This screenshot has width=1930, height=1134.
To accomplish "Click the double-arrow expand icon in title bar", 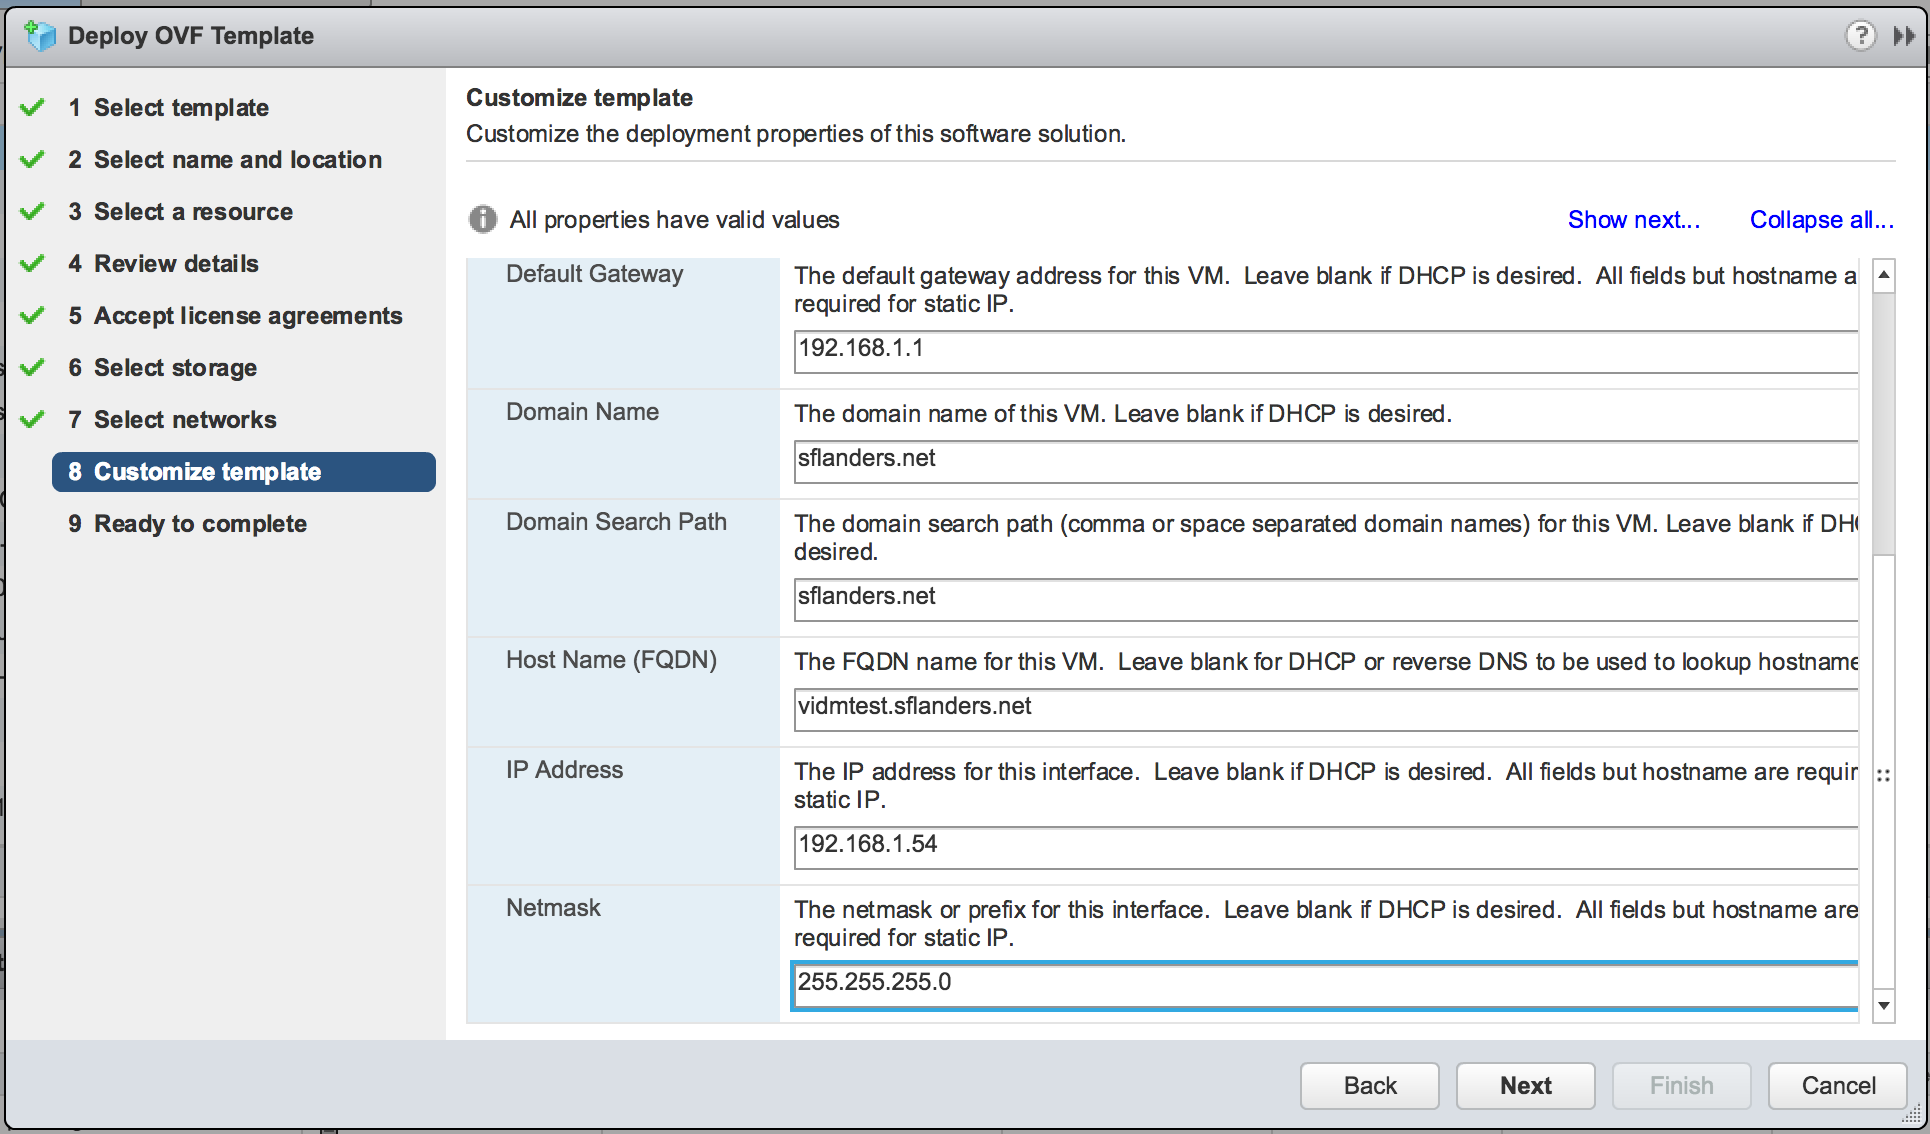I will [1904, 36].
